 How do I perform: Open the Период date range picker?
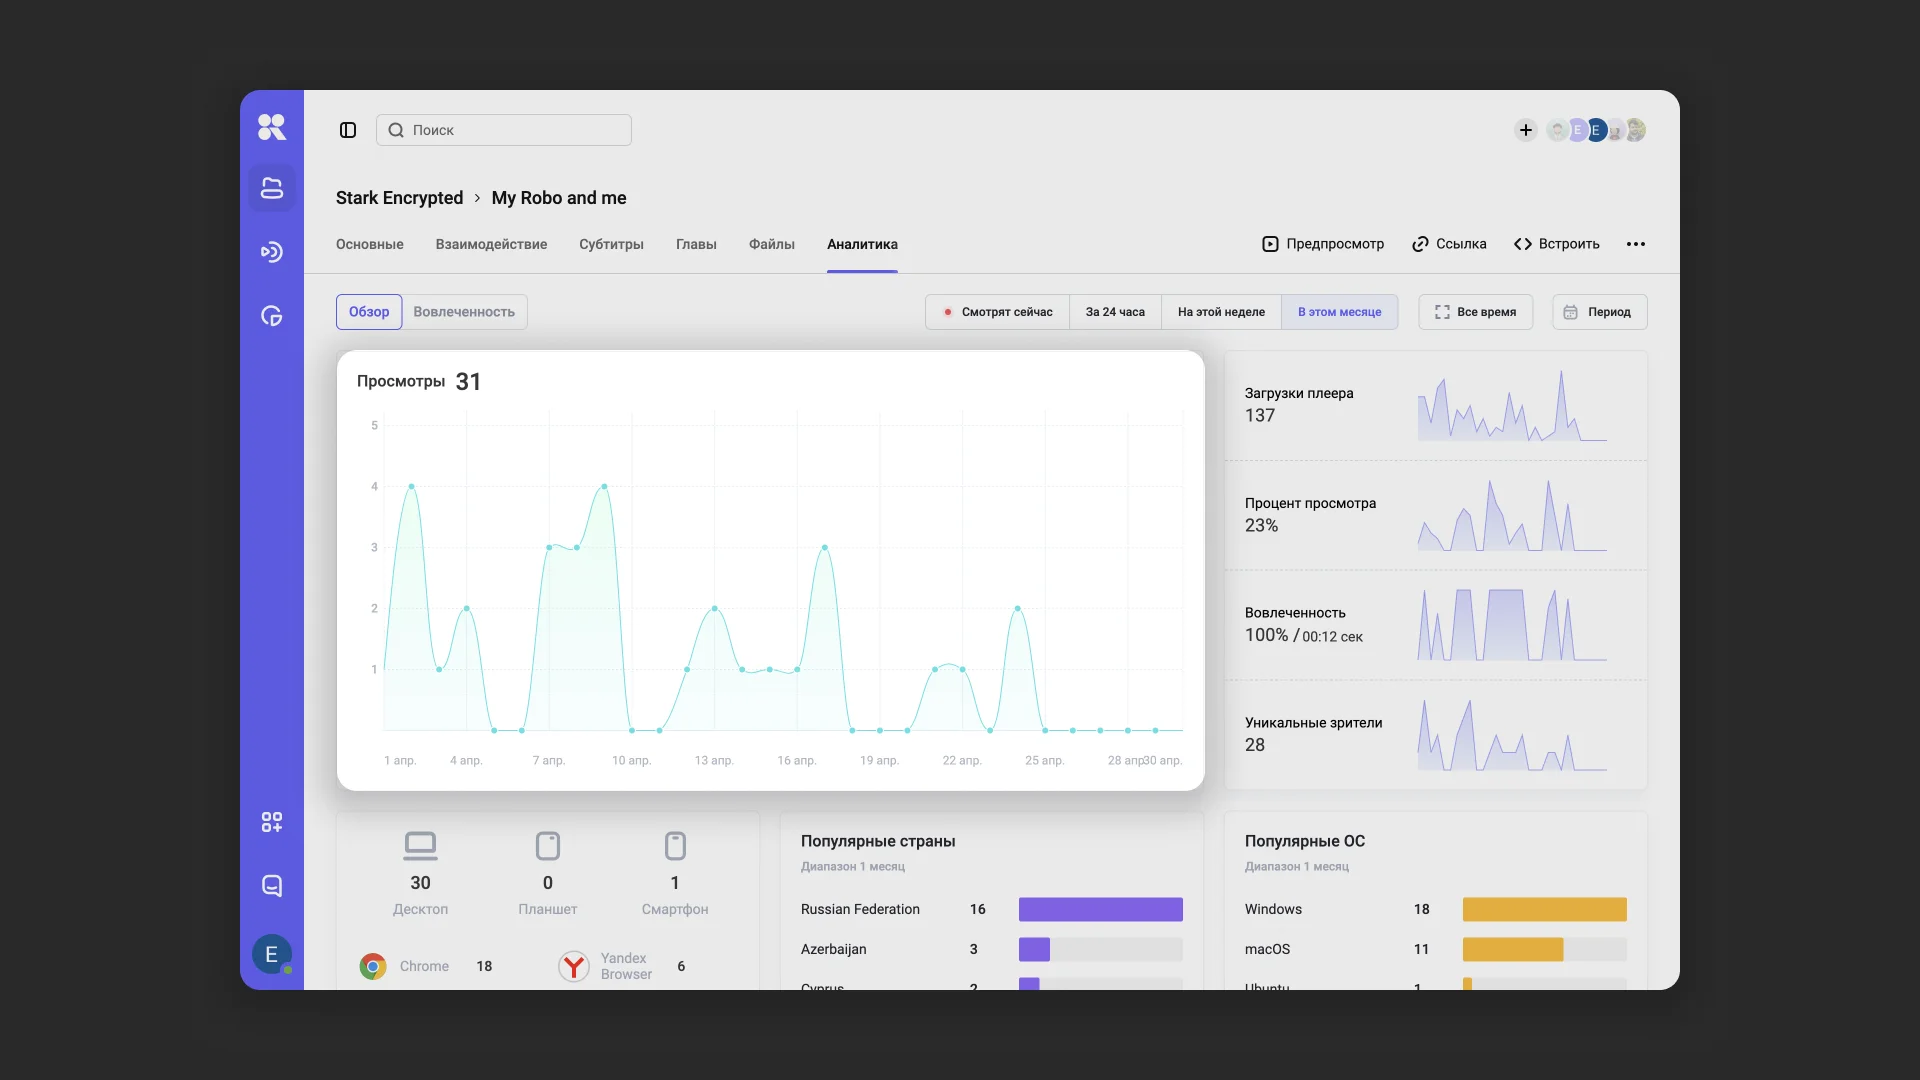click(1599, 312)
